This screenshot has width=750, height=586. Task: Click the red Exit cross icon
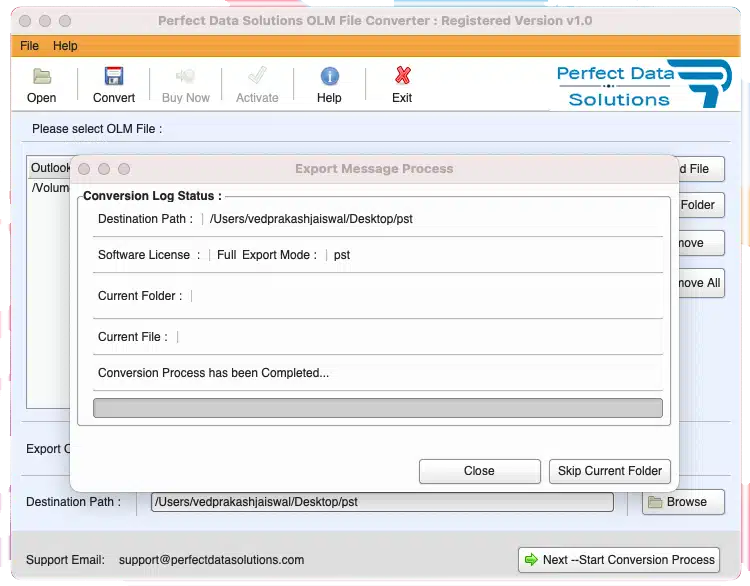pyautogui.click(x=402, y=76)
